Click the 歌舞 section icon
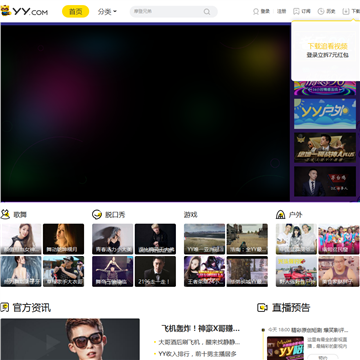This screenshot has width=360, height=360. (x=5, y=214)
